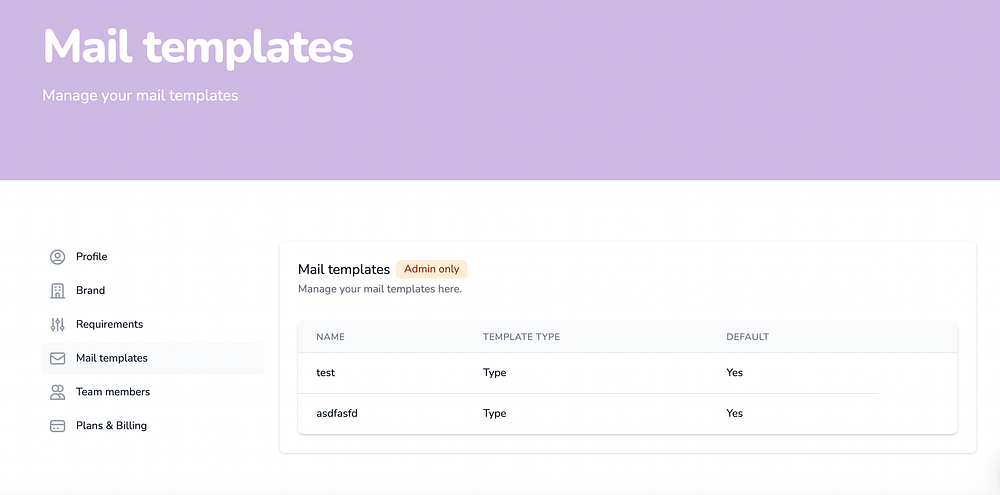Open the "asdfasfd" mail template
1000x495 pixels.
click(337, 413)
